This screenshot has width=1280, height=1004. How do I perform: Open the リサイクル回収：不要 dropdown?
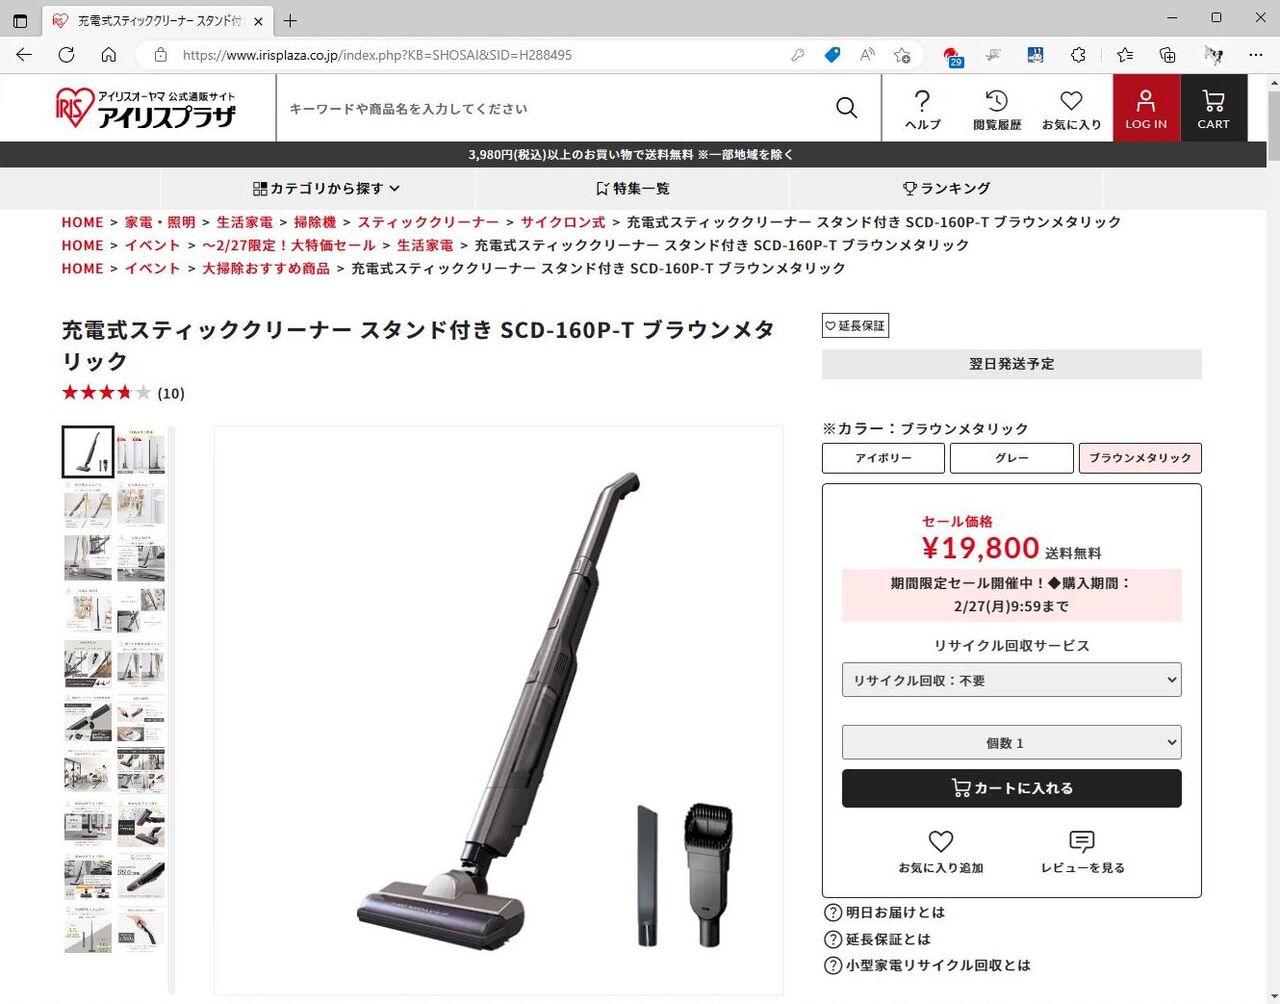[x=1012, y=680]
